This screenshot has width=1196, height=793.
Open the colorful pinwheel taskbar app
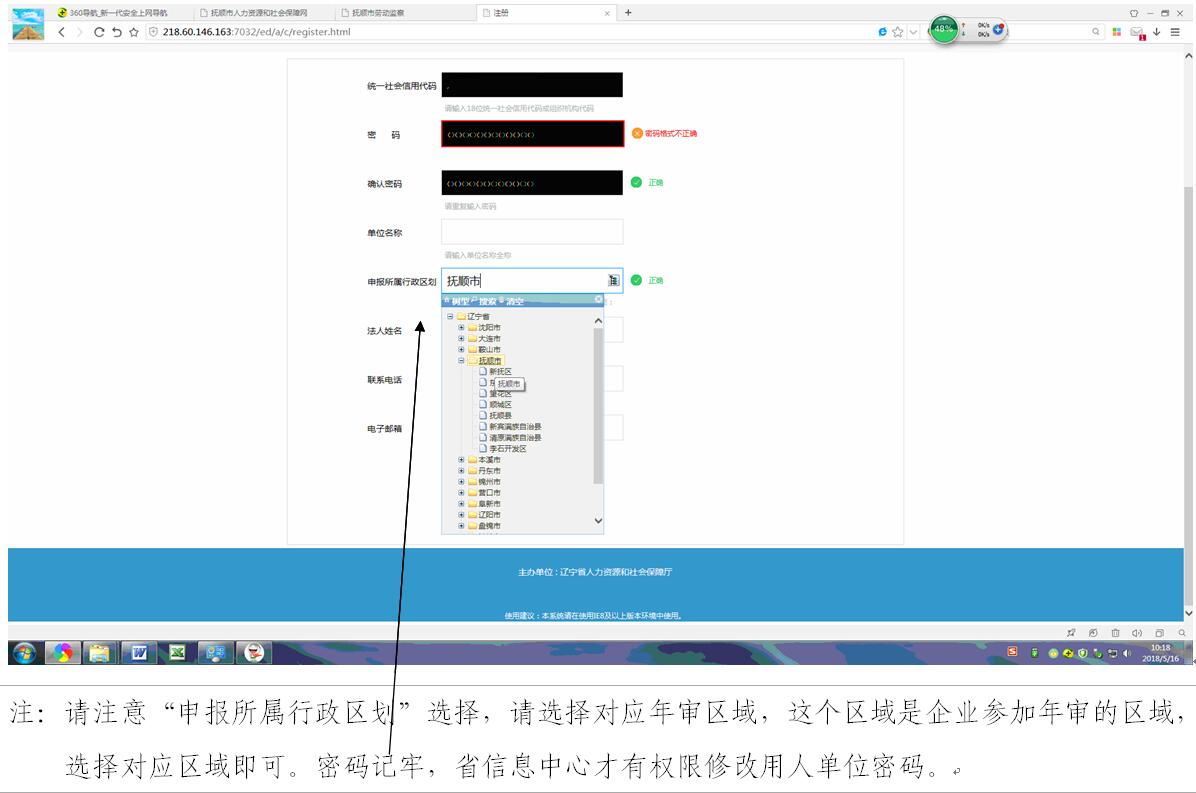click(x=62, y=653)
